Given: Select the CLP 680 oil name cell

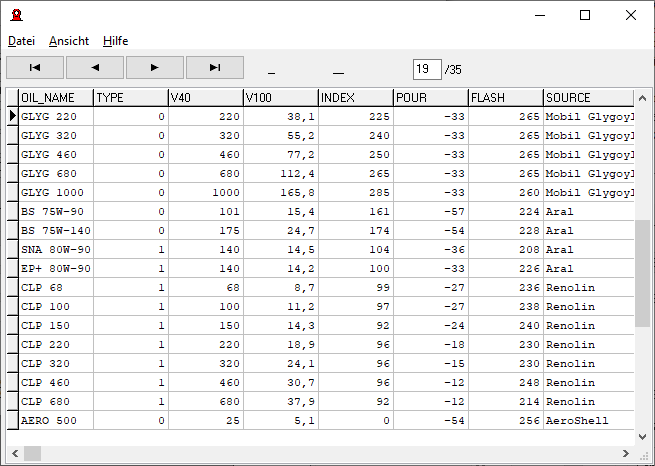Looking at the screenshot, I should 56,402.
